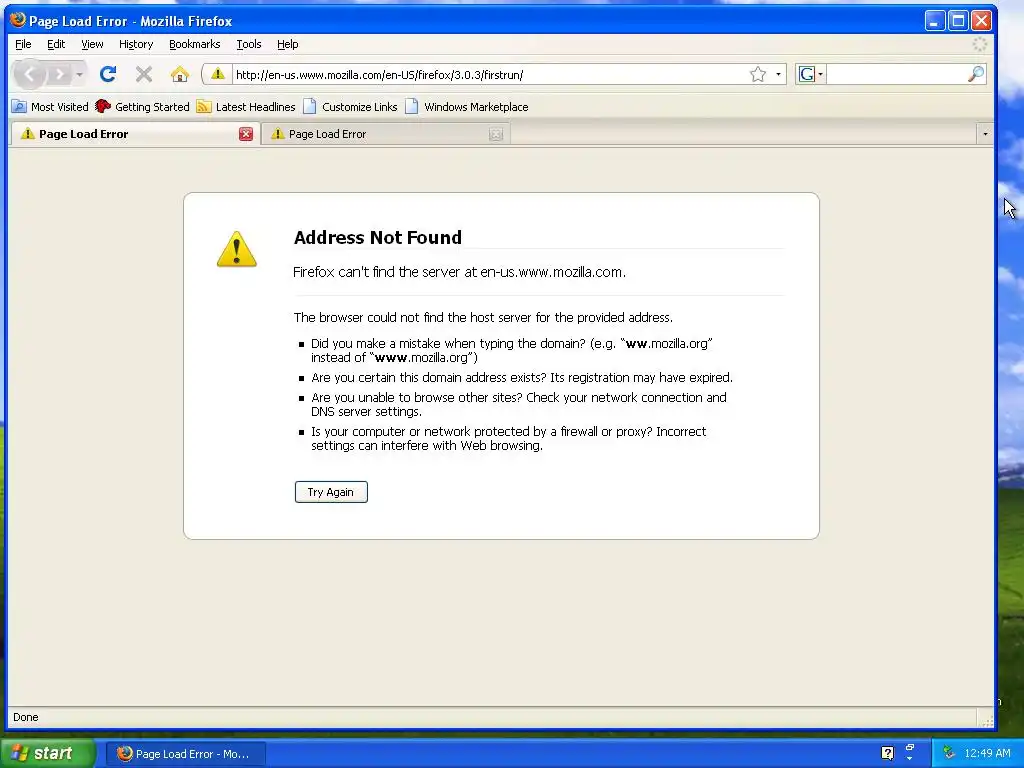The width and height of the screenshot is (1024, 768).
Task: Click inside the search box
Action: [896, 74]
